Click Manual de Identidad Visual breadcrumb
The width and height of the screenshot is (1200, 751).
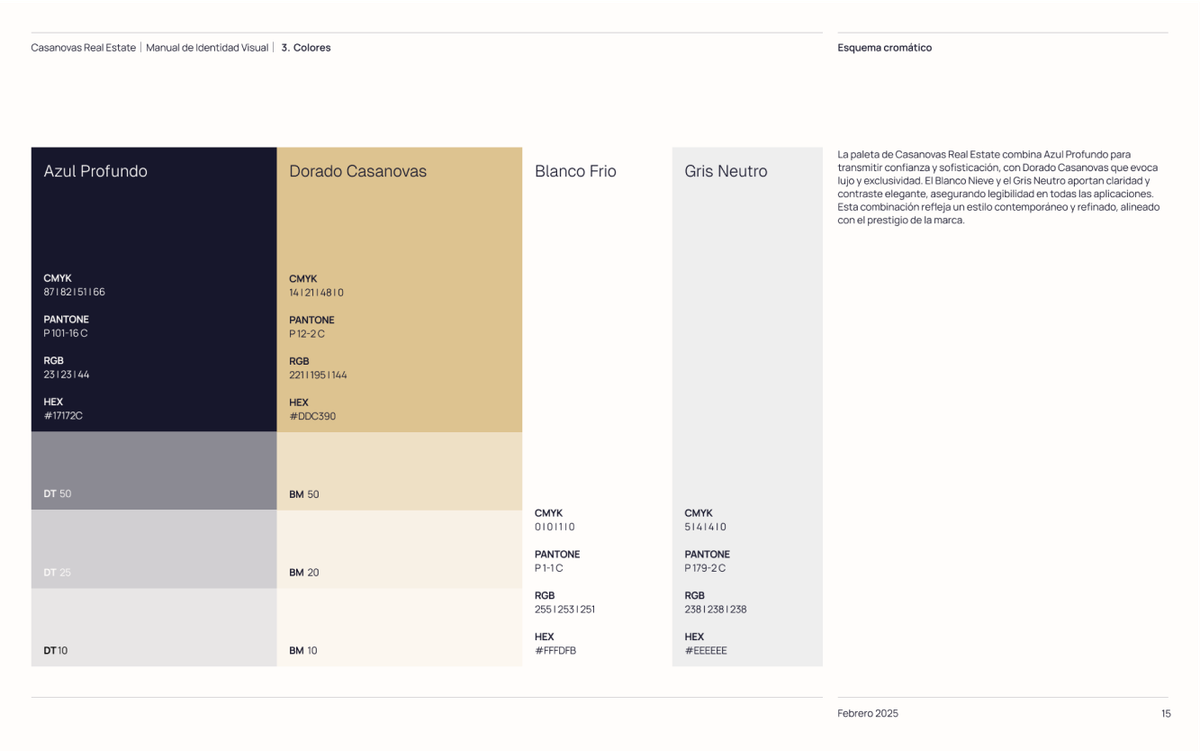207,47
